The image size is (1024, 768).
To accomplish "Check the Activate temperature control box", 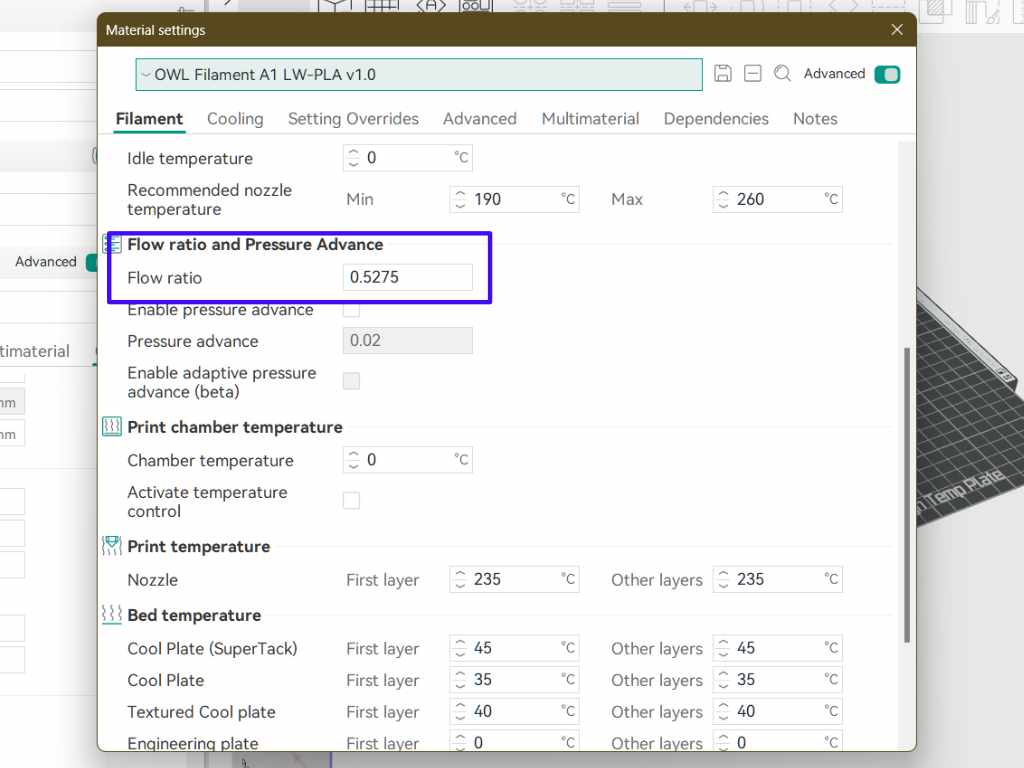I will tap(351, 501).
